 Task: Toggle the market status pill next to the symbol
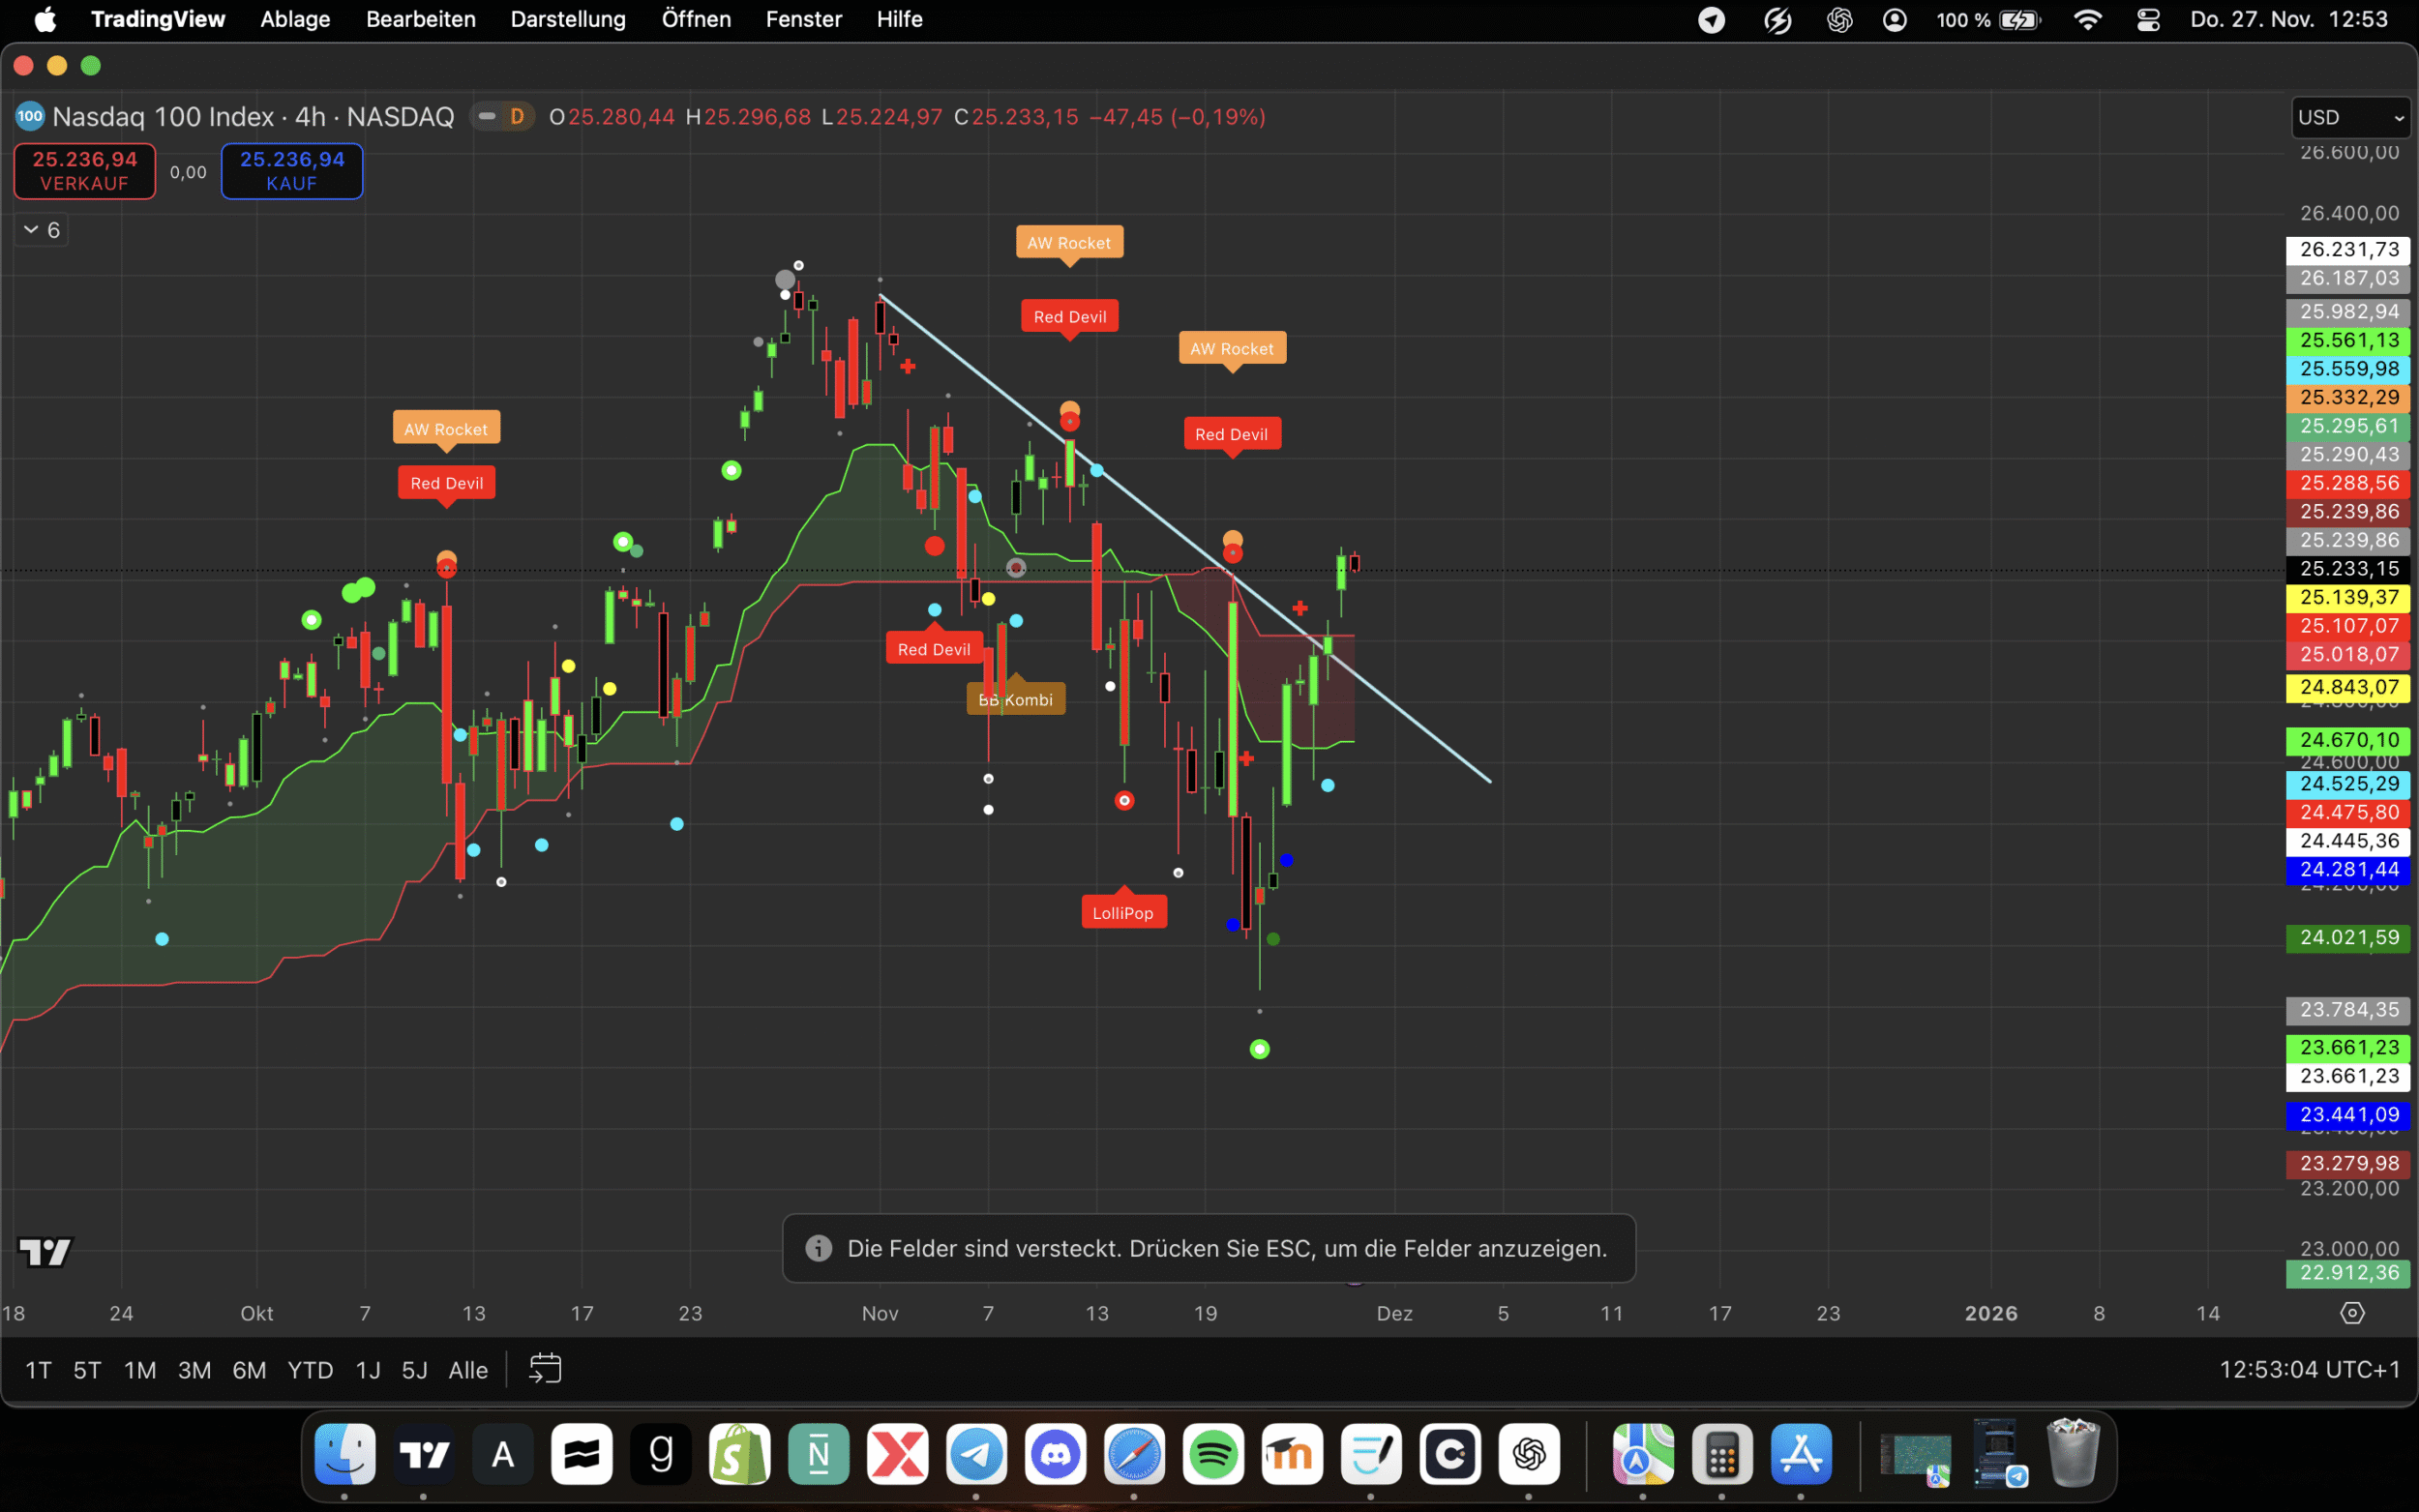click(488, 117)
